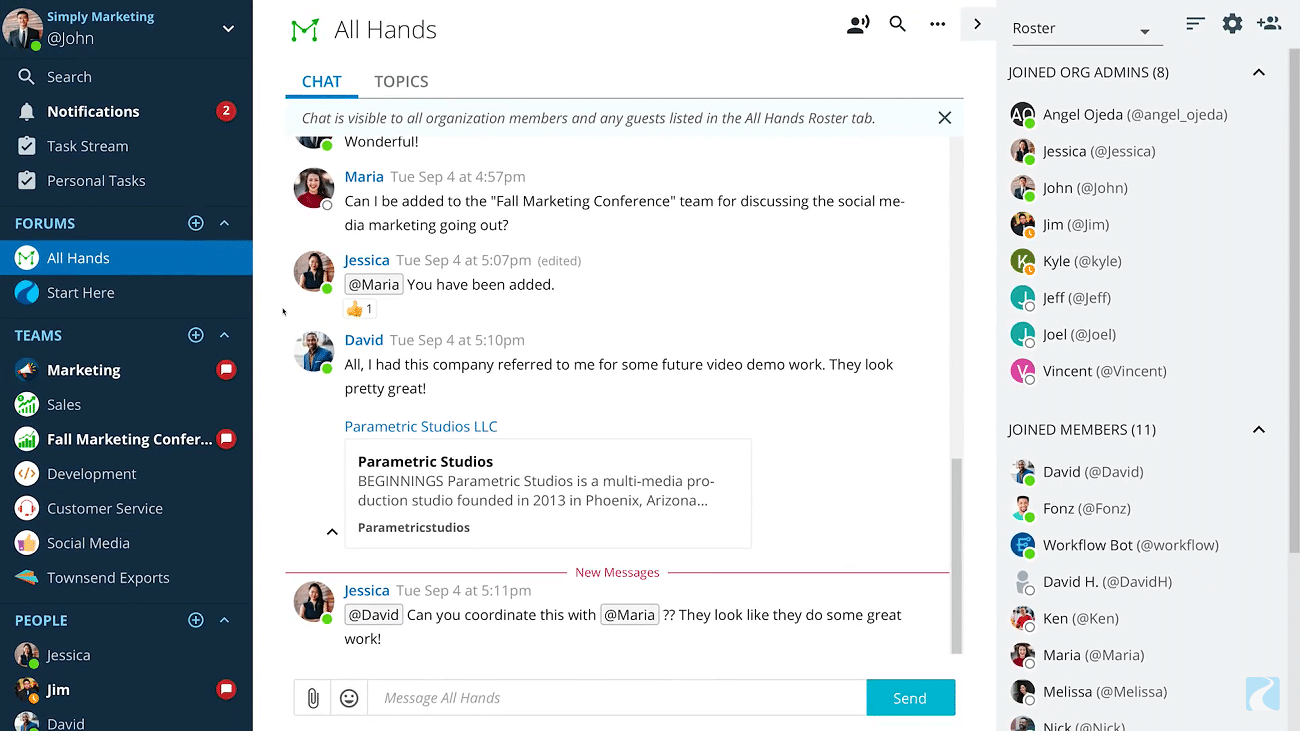1300x731 pixels.
Task: Hide the roster panel with the arrow button
Action: [977, 23]
